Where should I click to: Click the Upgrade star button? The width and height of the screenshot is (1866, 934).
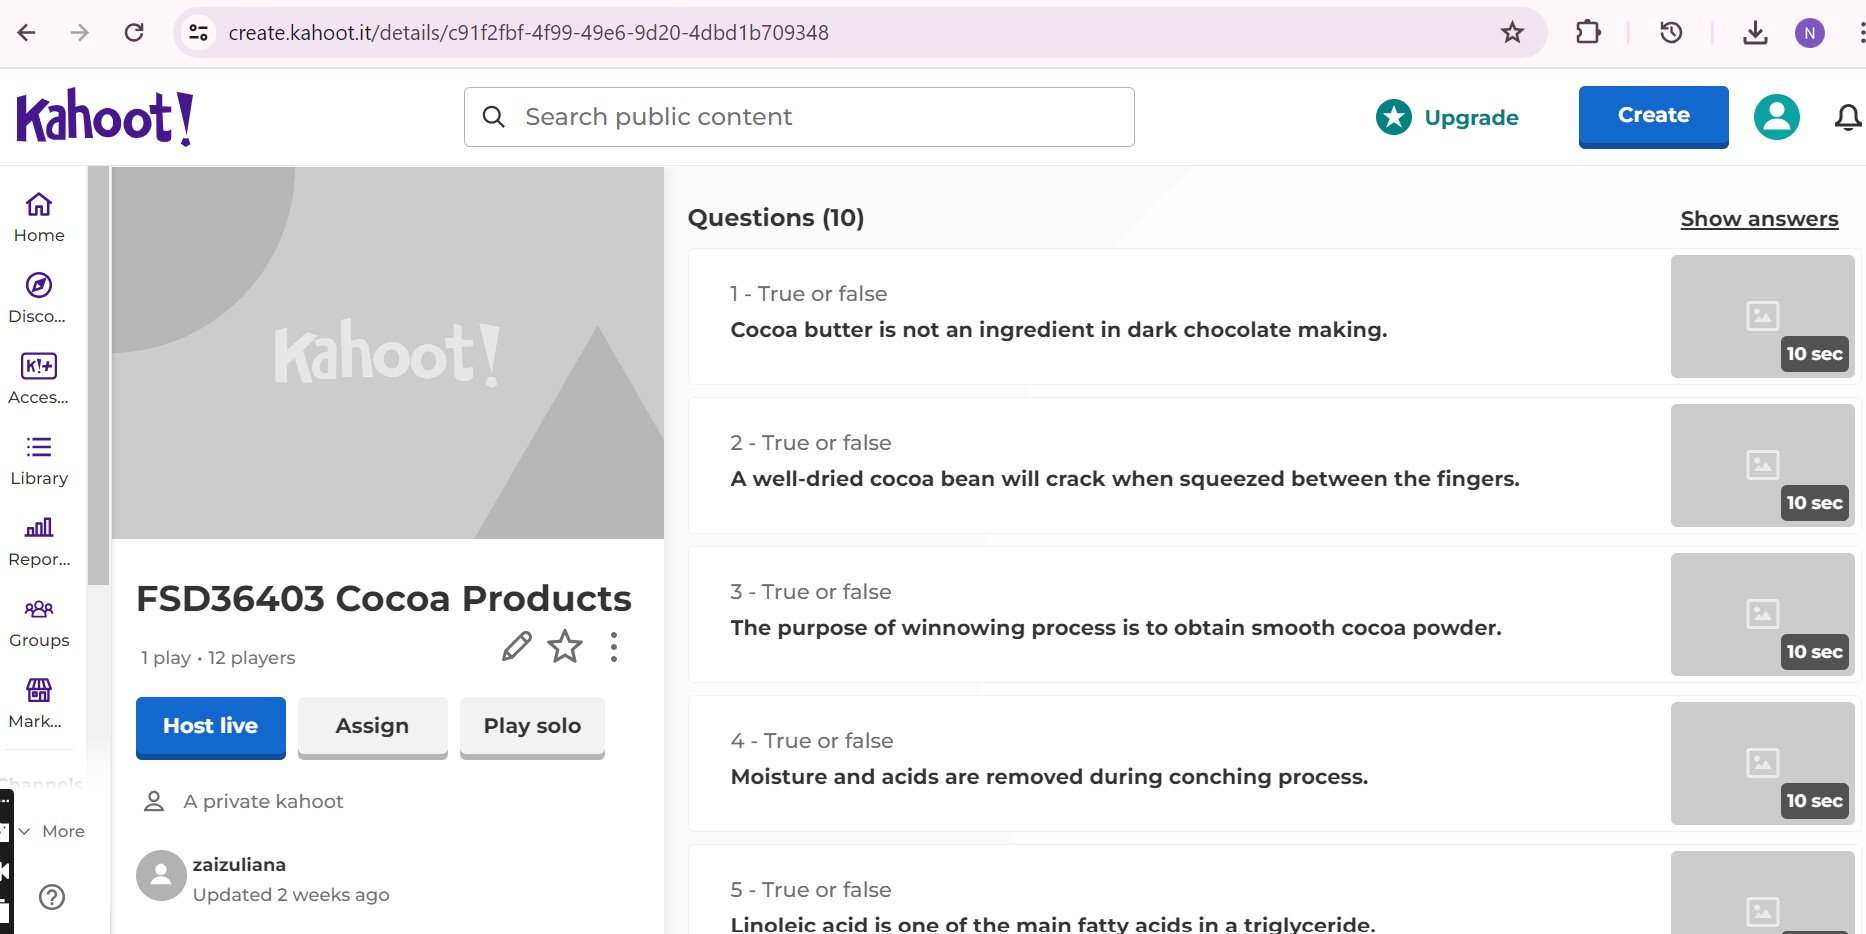(1447, 117)
